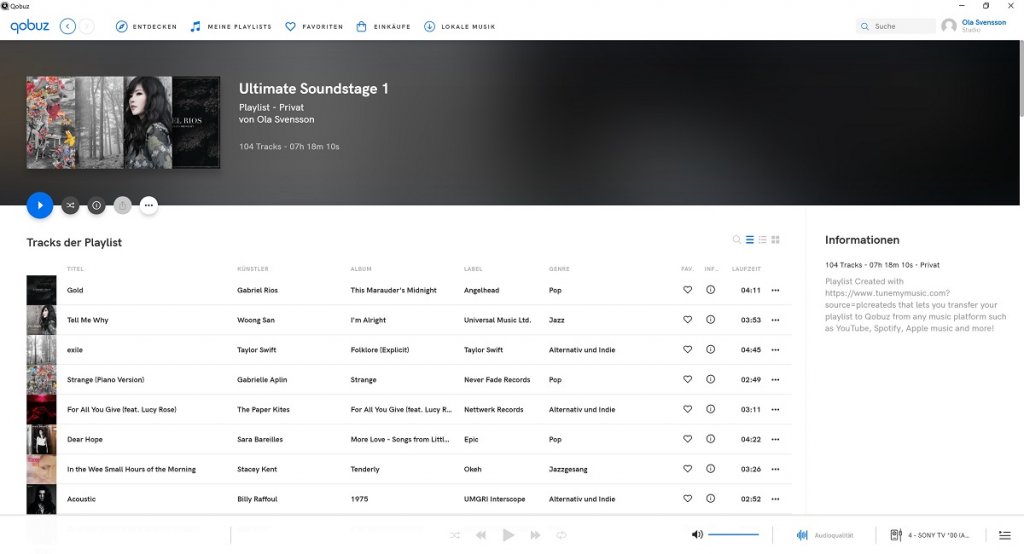
Task: Open artist Sara Bareilles
Action: pos(260,439)
